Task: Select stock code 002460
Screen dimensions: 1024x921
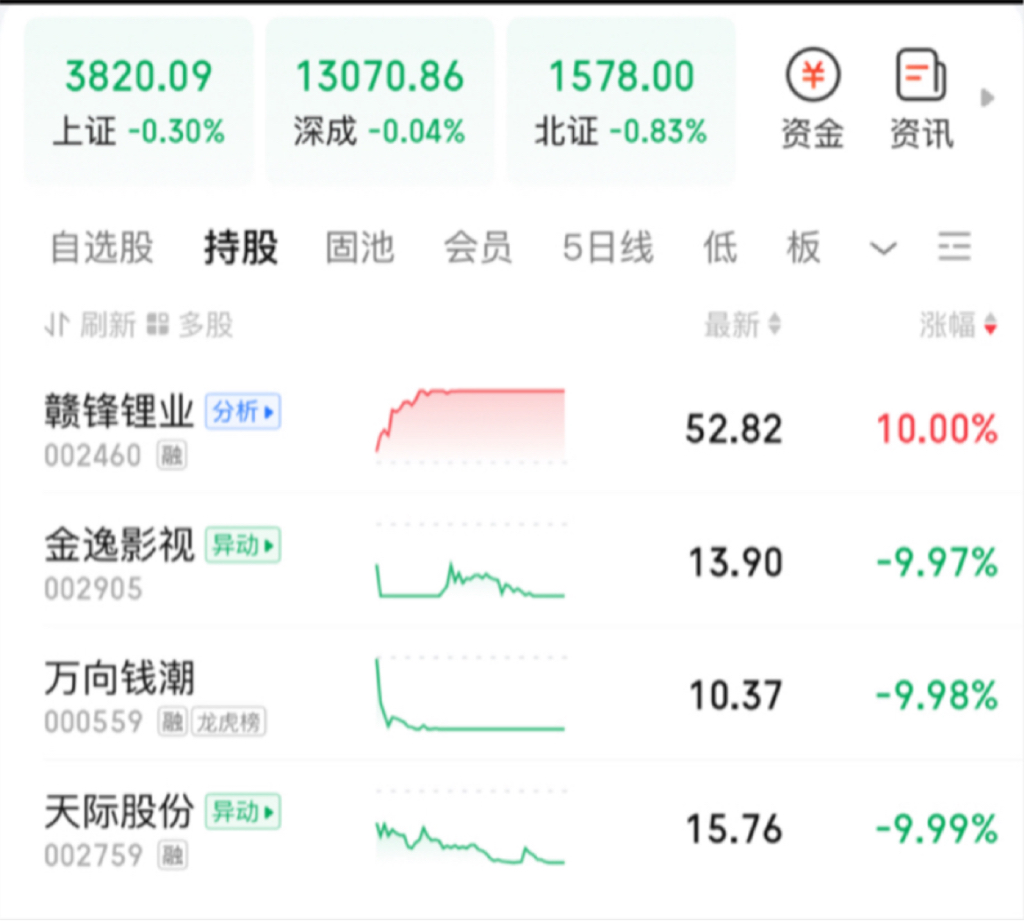Action: (93, 455)
